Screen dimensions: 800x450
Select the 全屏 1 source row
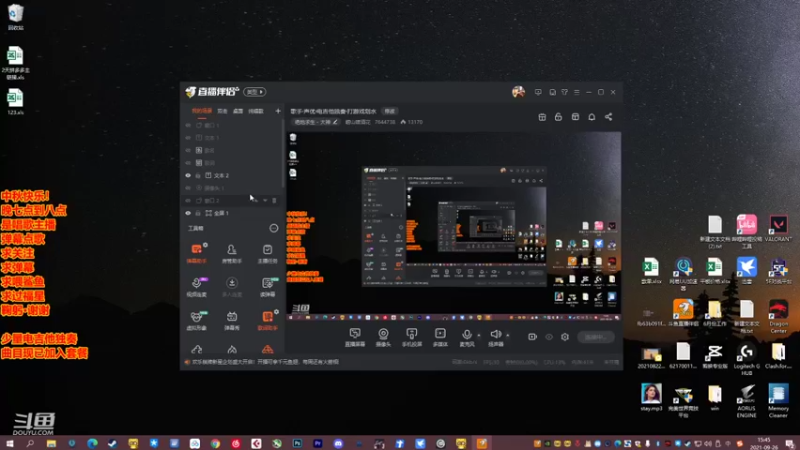click(232, 213)
